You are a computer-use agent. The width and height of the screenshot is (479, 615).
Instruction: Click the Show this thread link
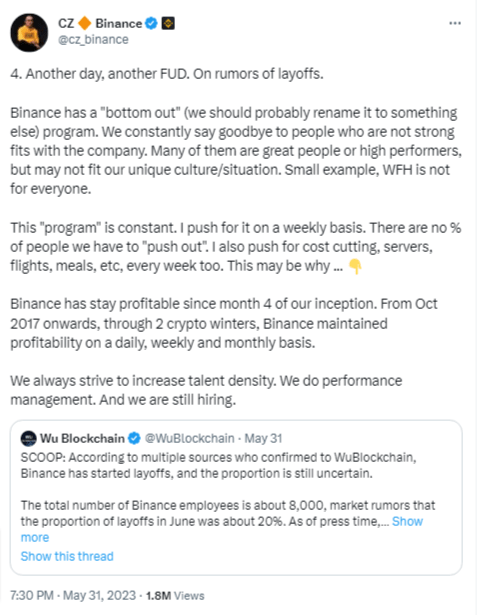click(x=67, y=556)
